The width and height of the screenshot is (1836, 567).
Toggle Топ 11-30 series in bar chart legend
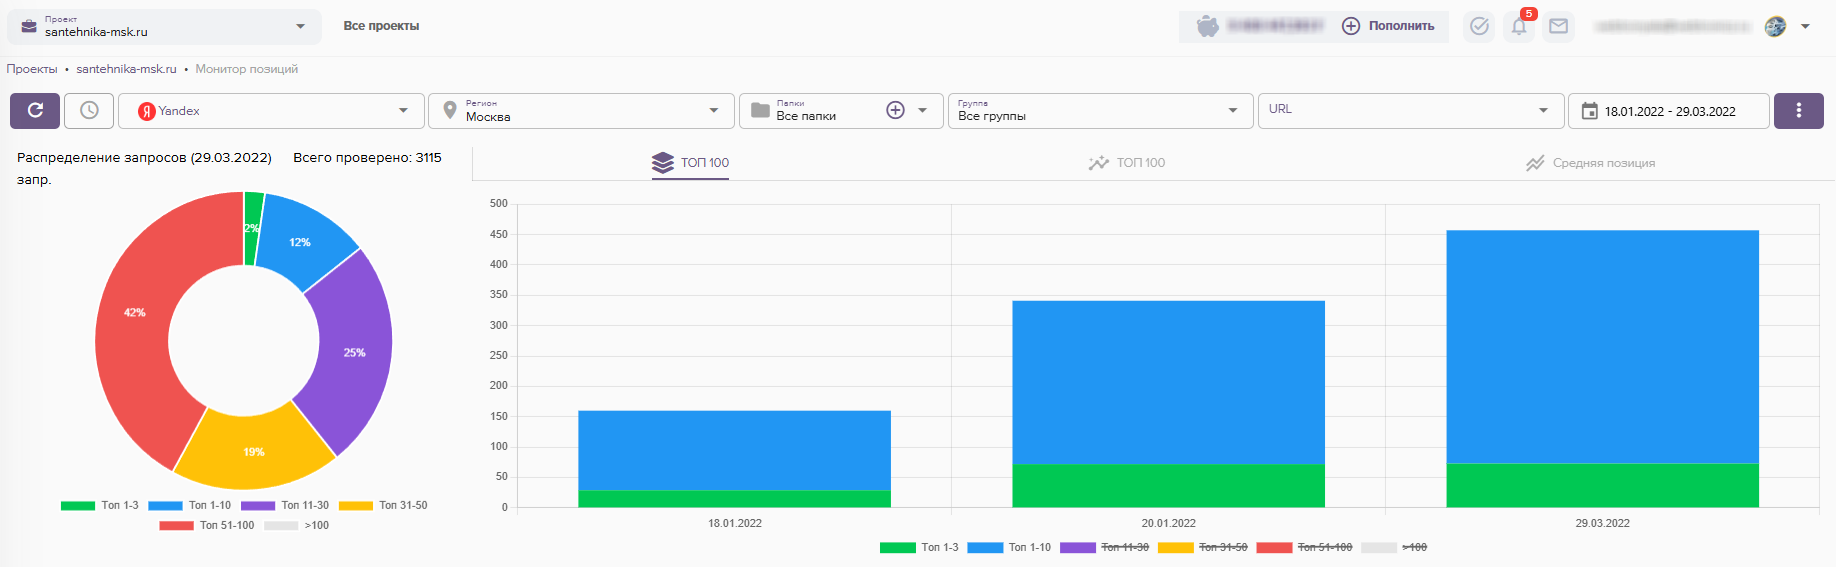pos(1105,547)
